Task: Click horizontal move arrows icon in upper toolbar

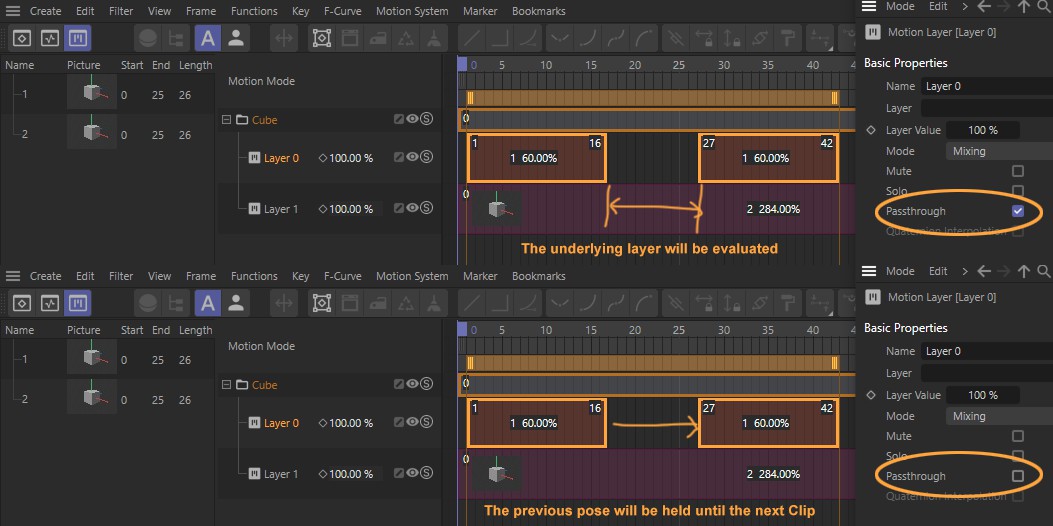Action: pos(284,38)
